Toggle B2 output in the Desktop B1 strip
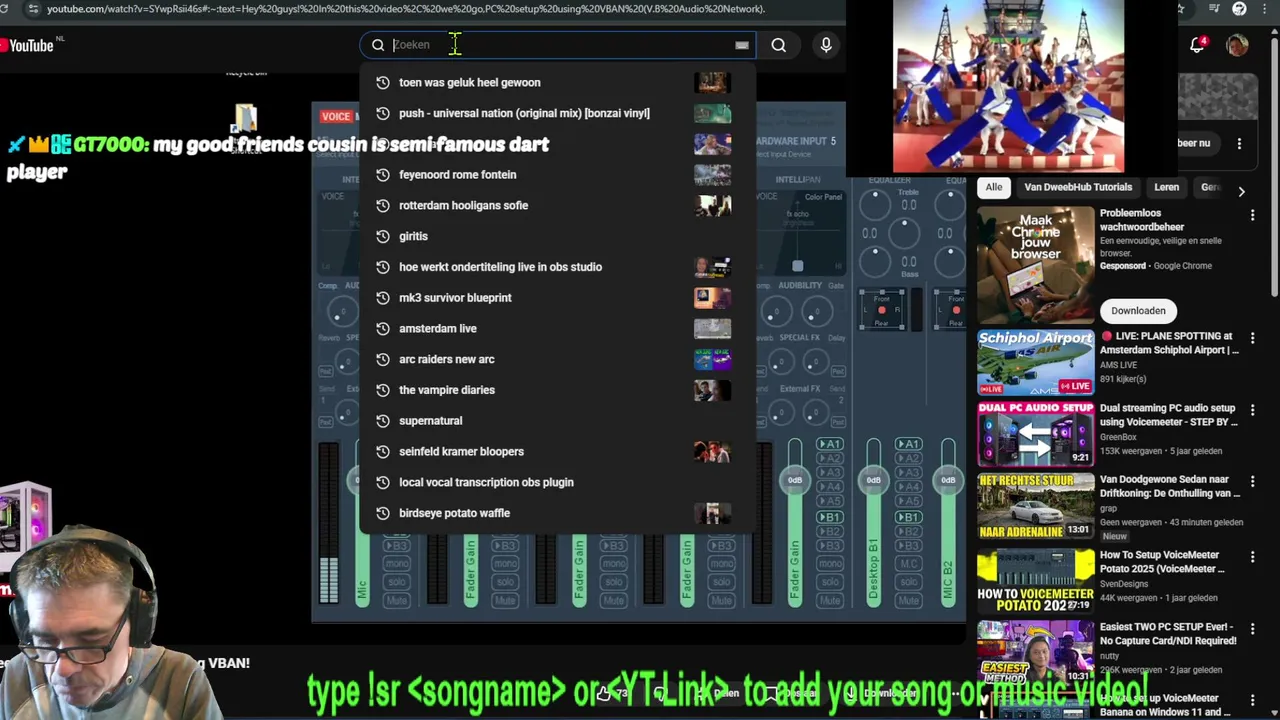Screen dimensions: 1280x720 tap(908, 532)
